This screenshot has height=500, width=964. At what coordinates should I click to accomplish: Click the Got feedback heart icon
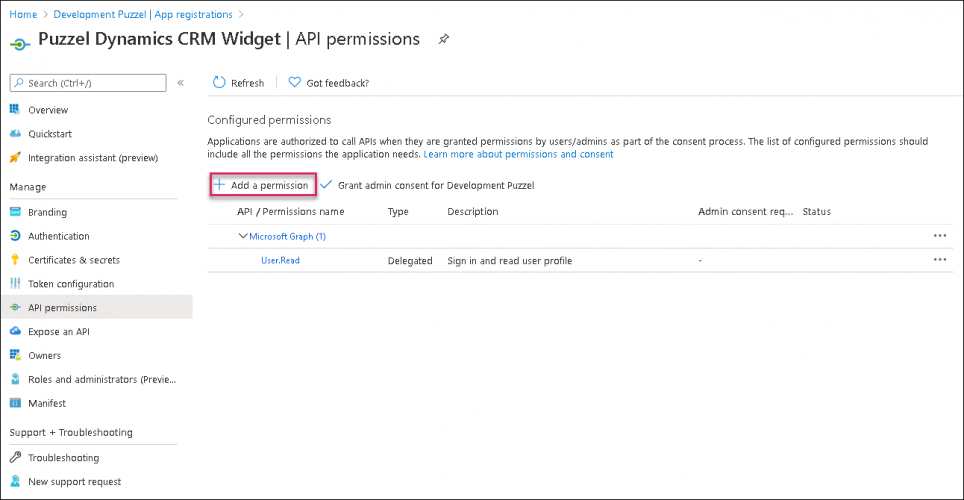(295, 83)
